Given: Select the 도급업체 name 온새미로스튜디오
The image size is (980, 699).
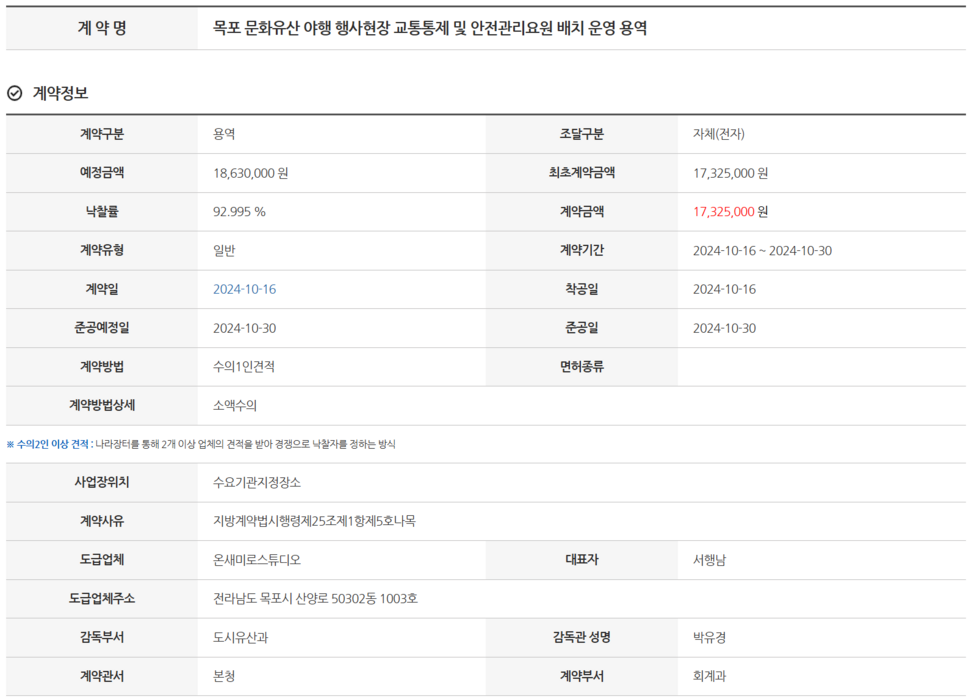Looking at the screenshot, I should [x=257, y=560].
